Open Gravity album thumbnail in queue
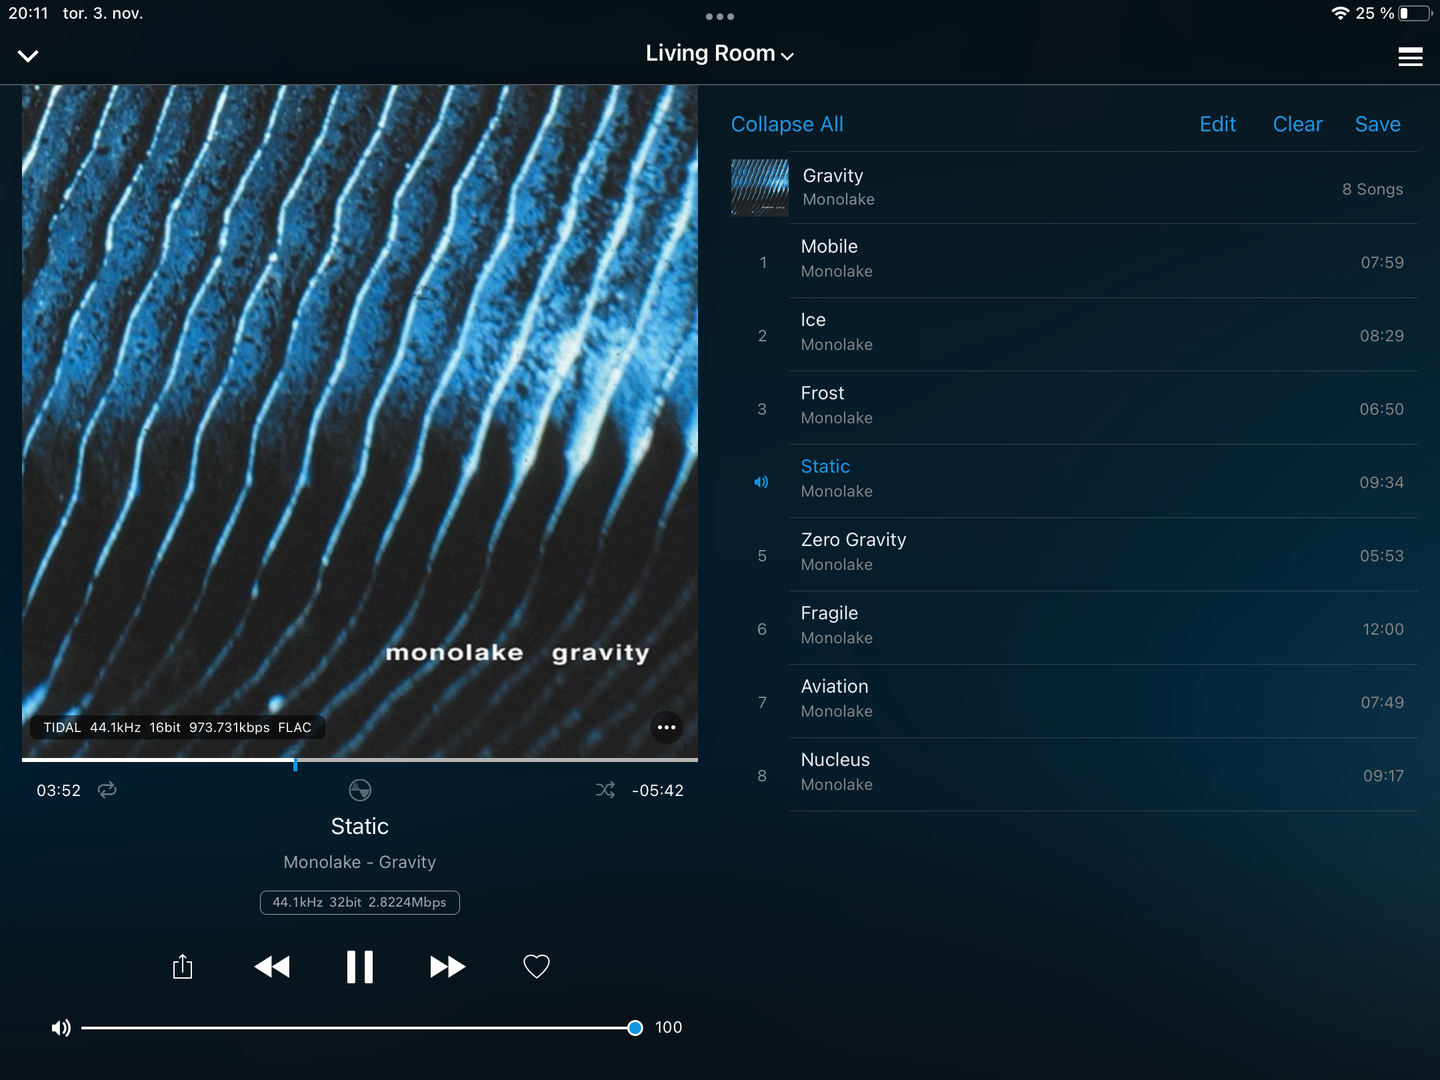Screen dimensions: 1440x1080 (760, 188)
